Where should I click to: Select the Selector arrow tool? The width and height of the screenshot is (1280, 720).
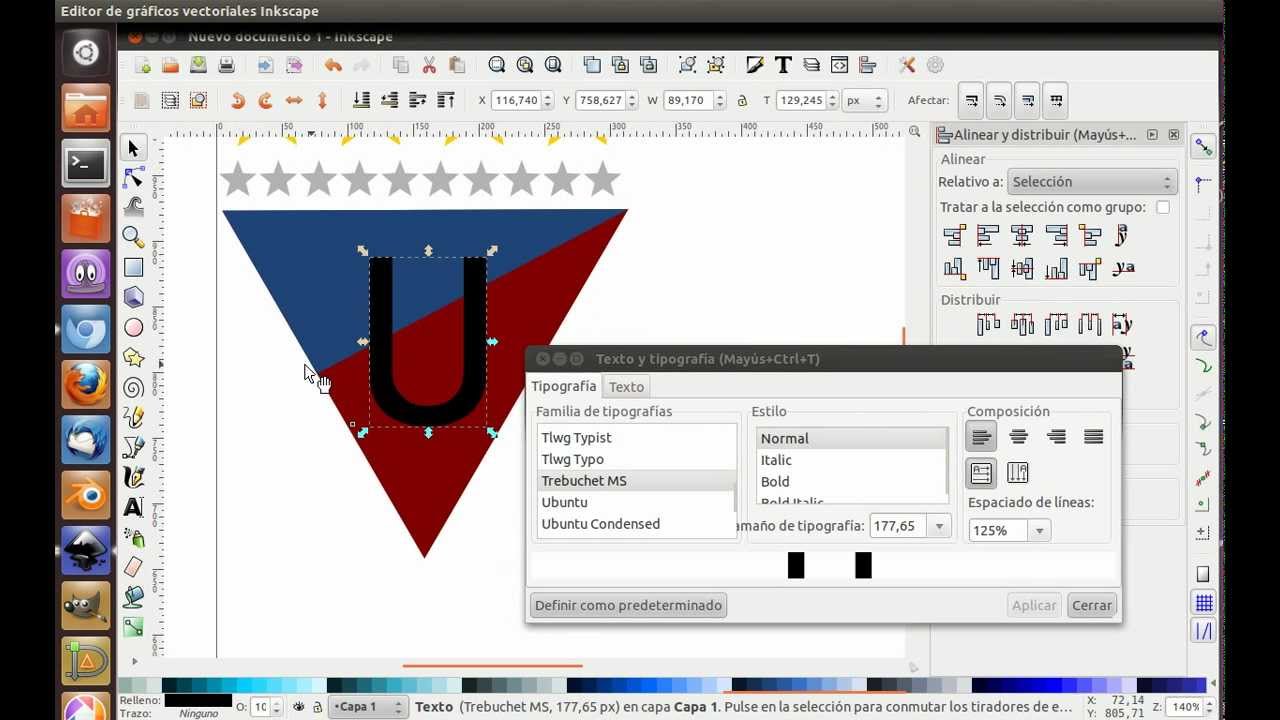[x=133, y=148]
